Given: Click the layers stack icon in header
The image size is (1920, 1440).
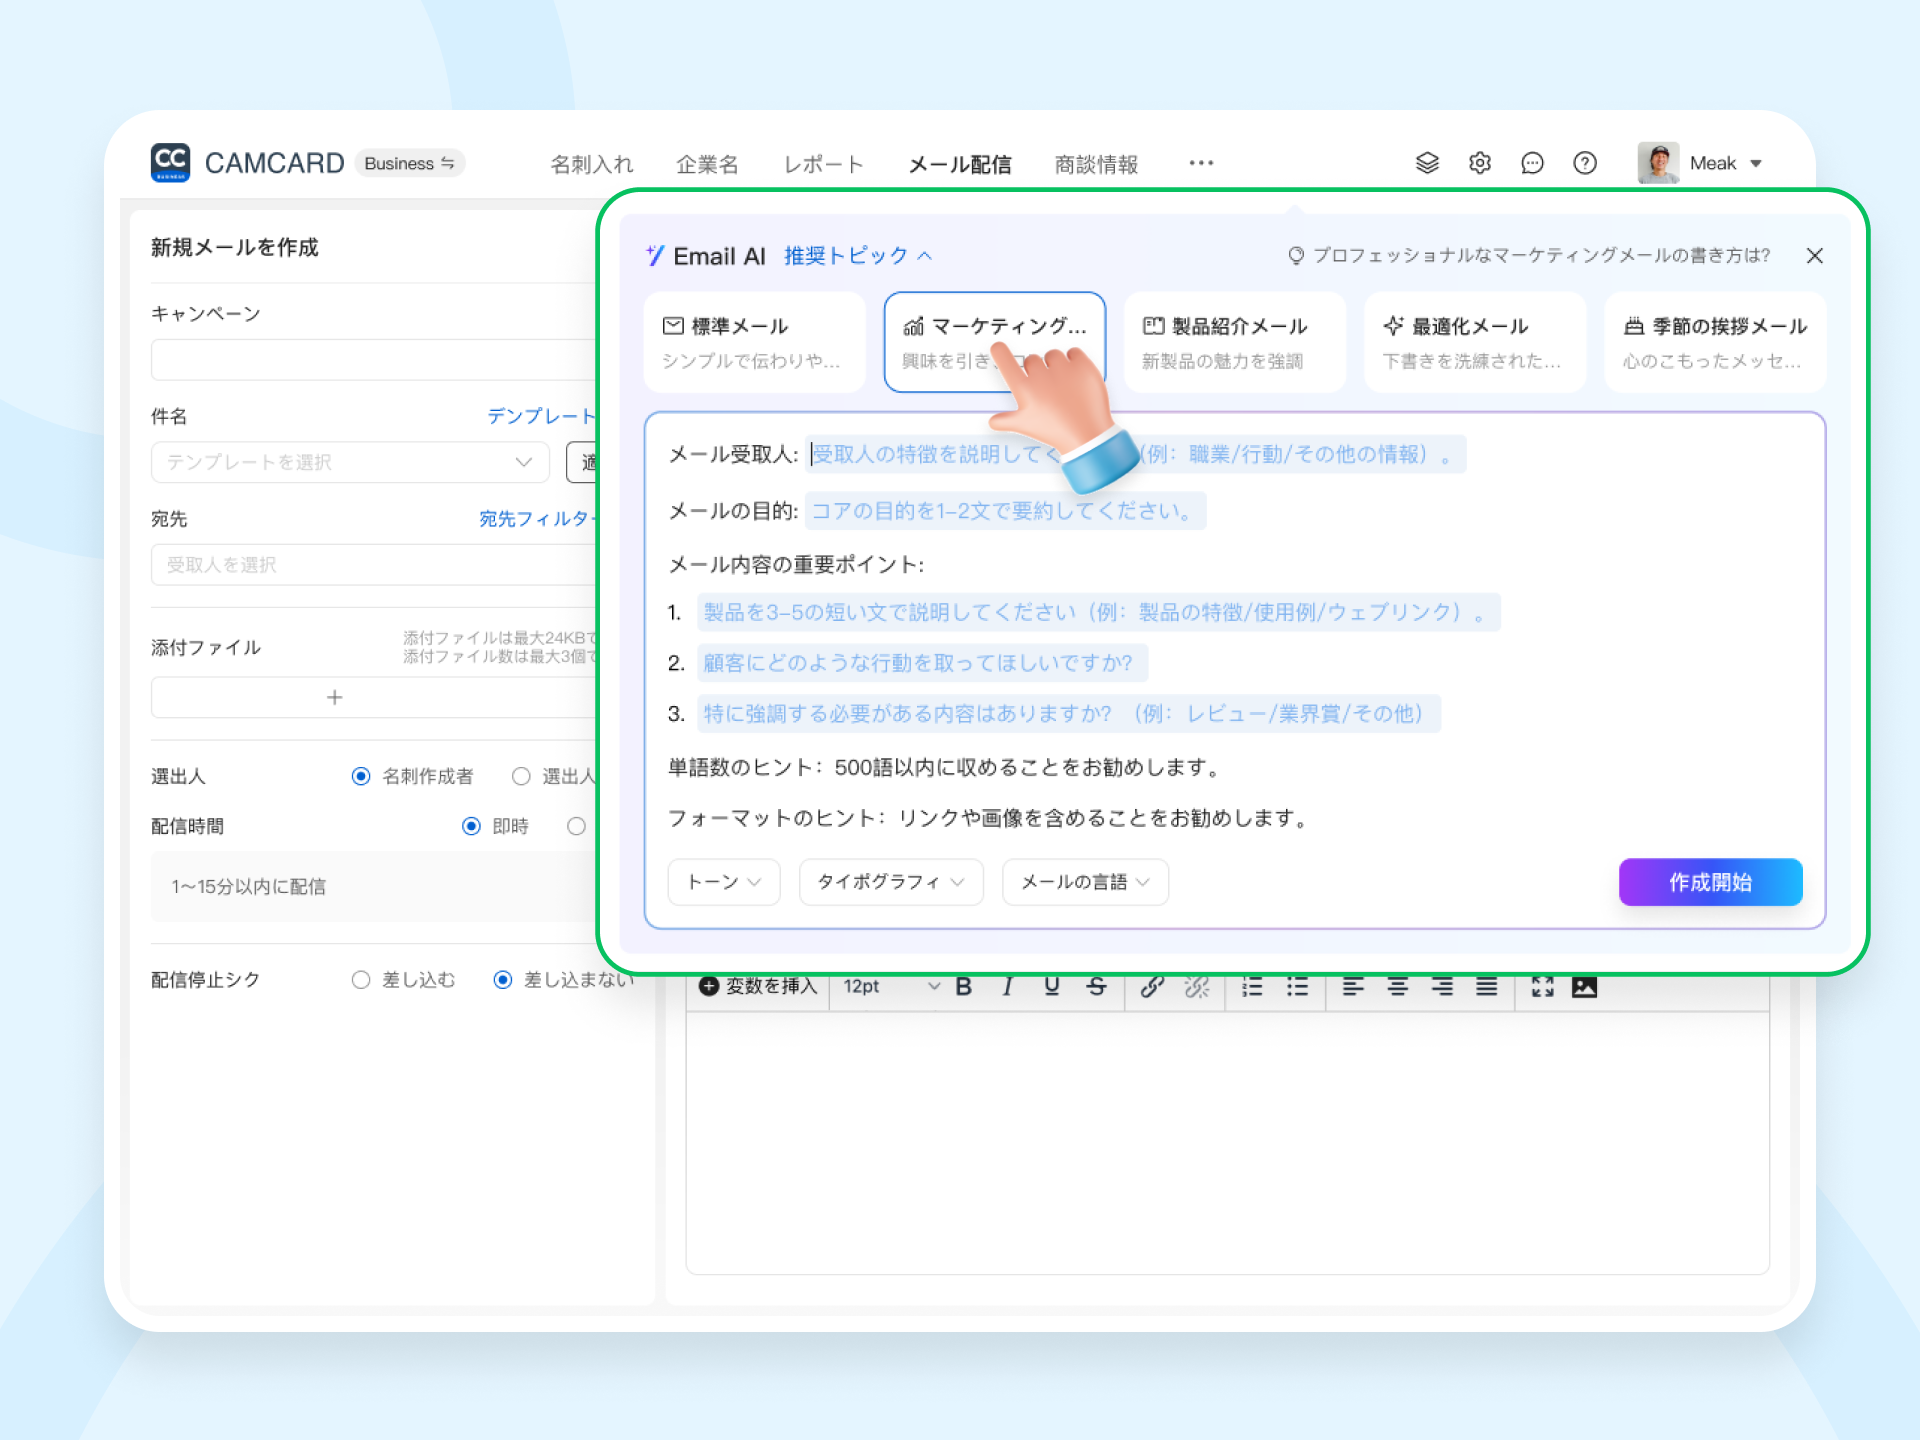Looking at the screenshot, I should point(1427,163).
